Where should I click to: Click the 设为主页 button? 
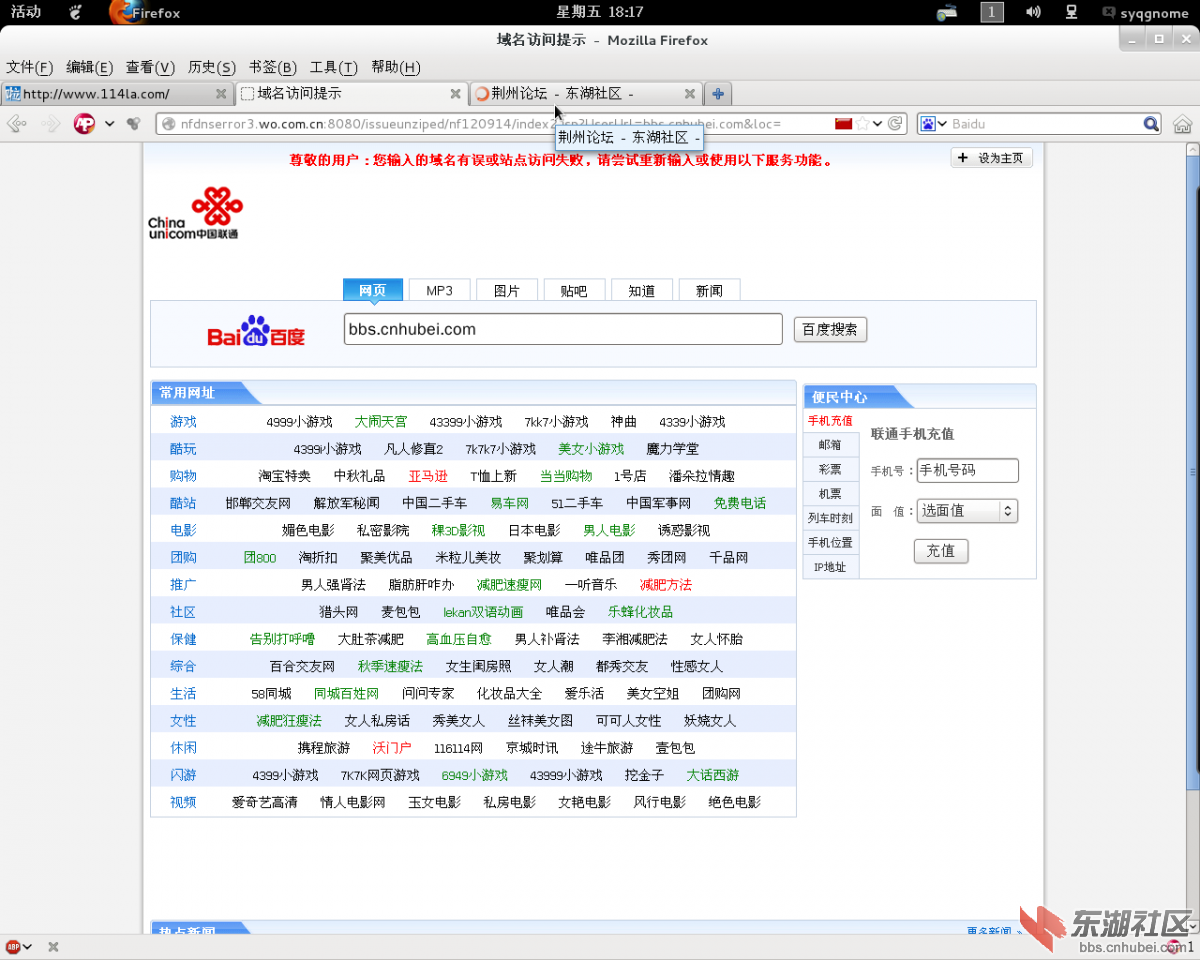[x=991, y=158]
